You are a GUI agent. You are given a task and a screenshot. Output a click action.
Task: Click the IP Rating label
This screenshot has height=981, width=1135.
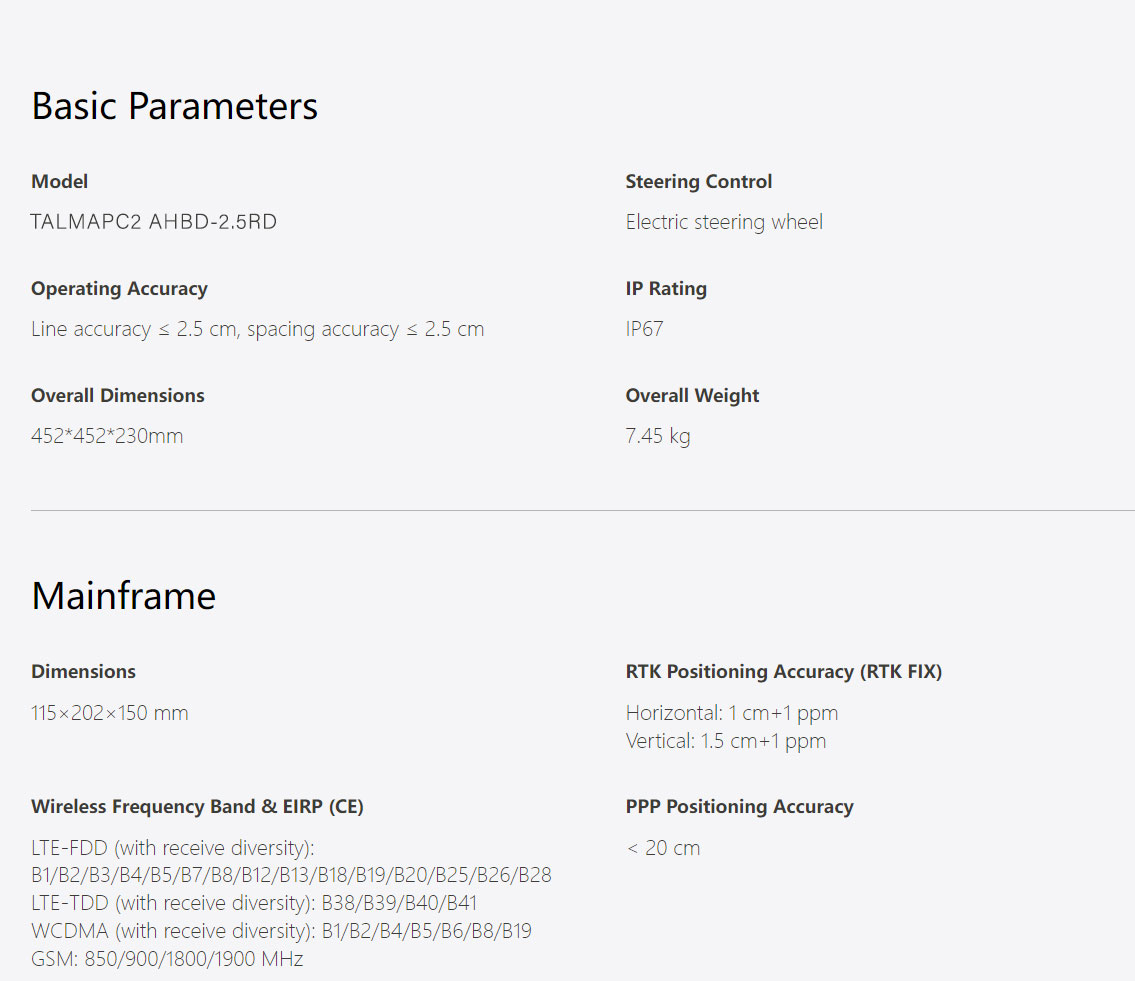tap(666, 288)
